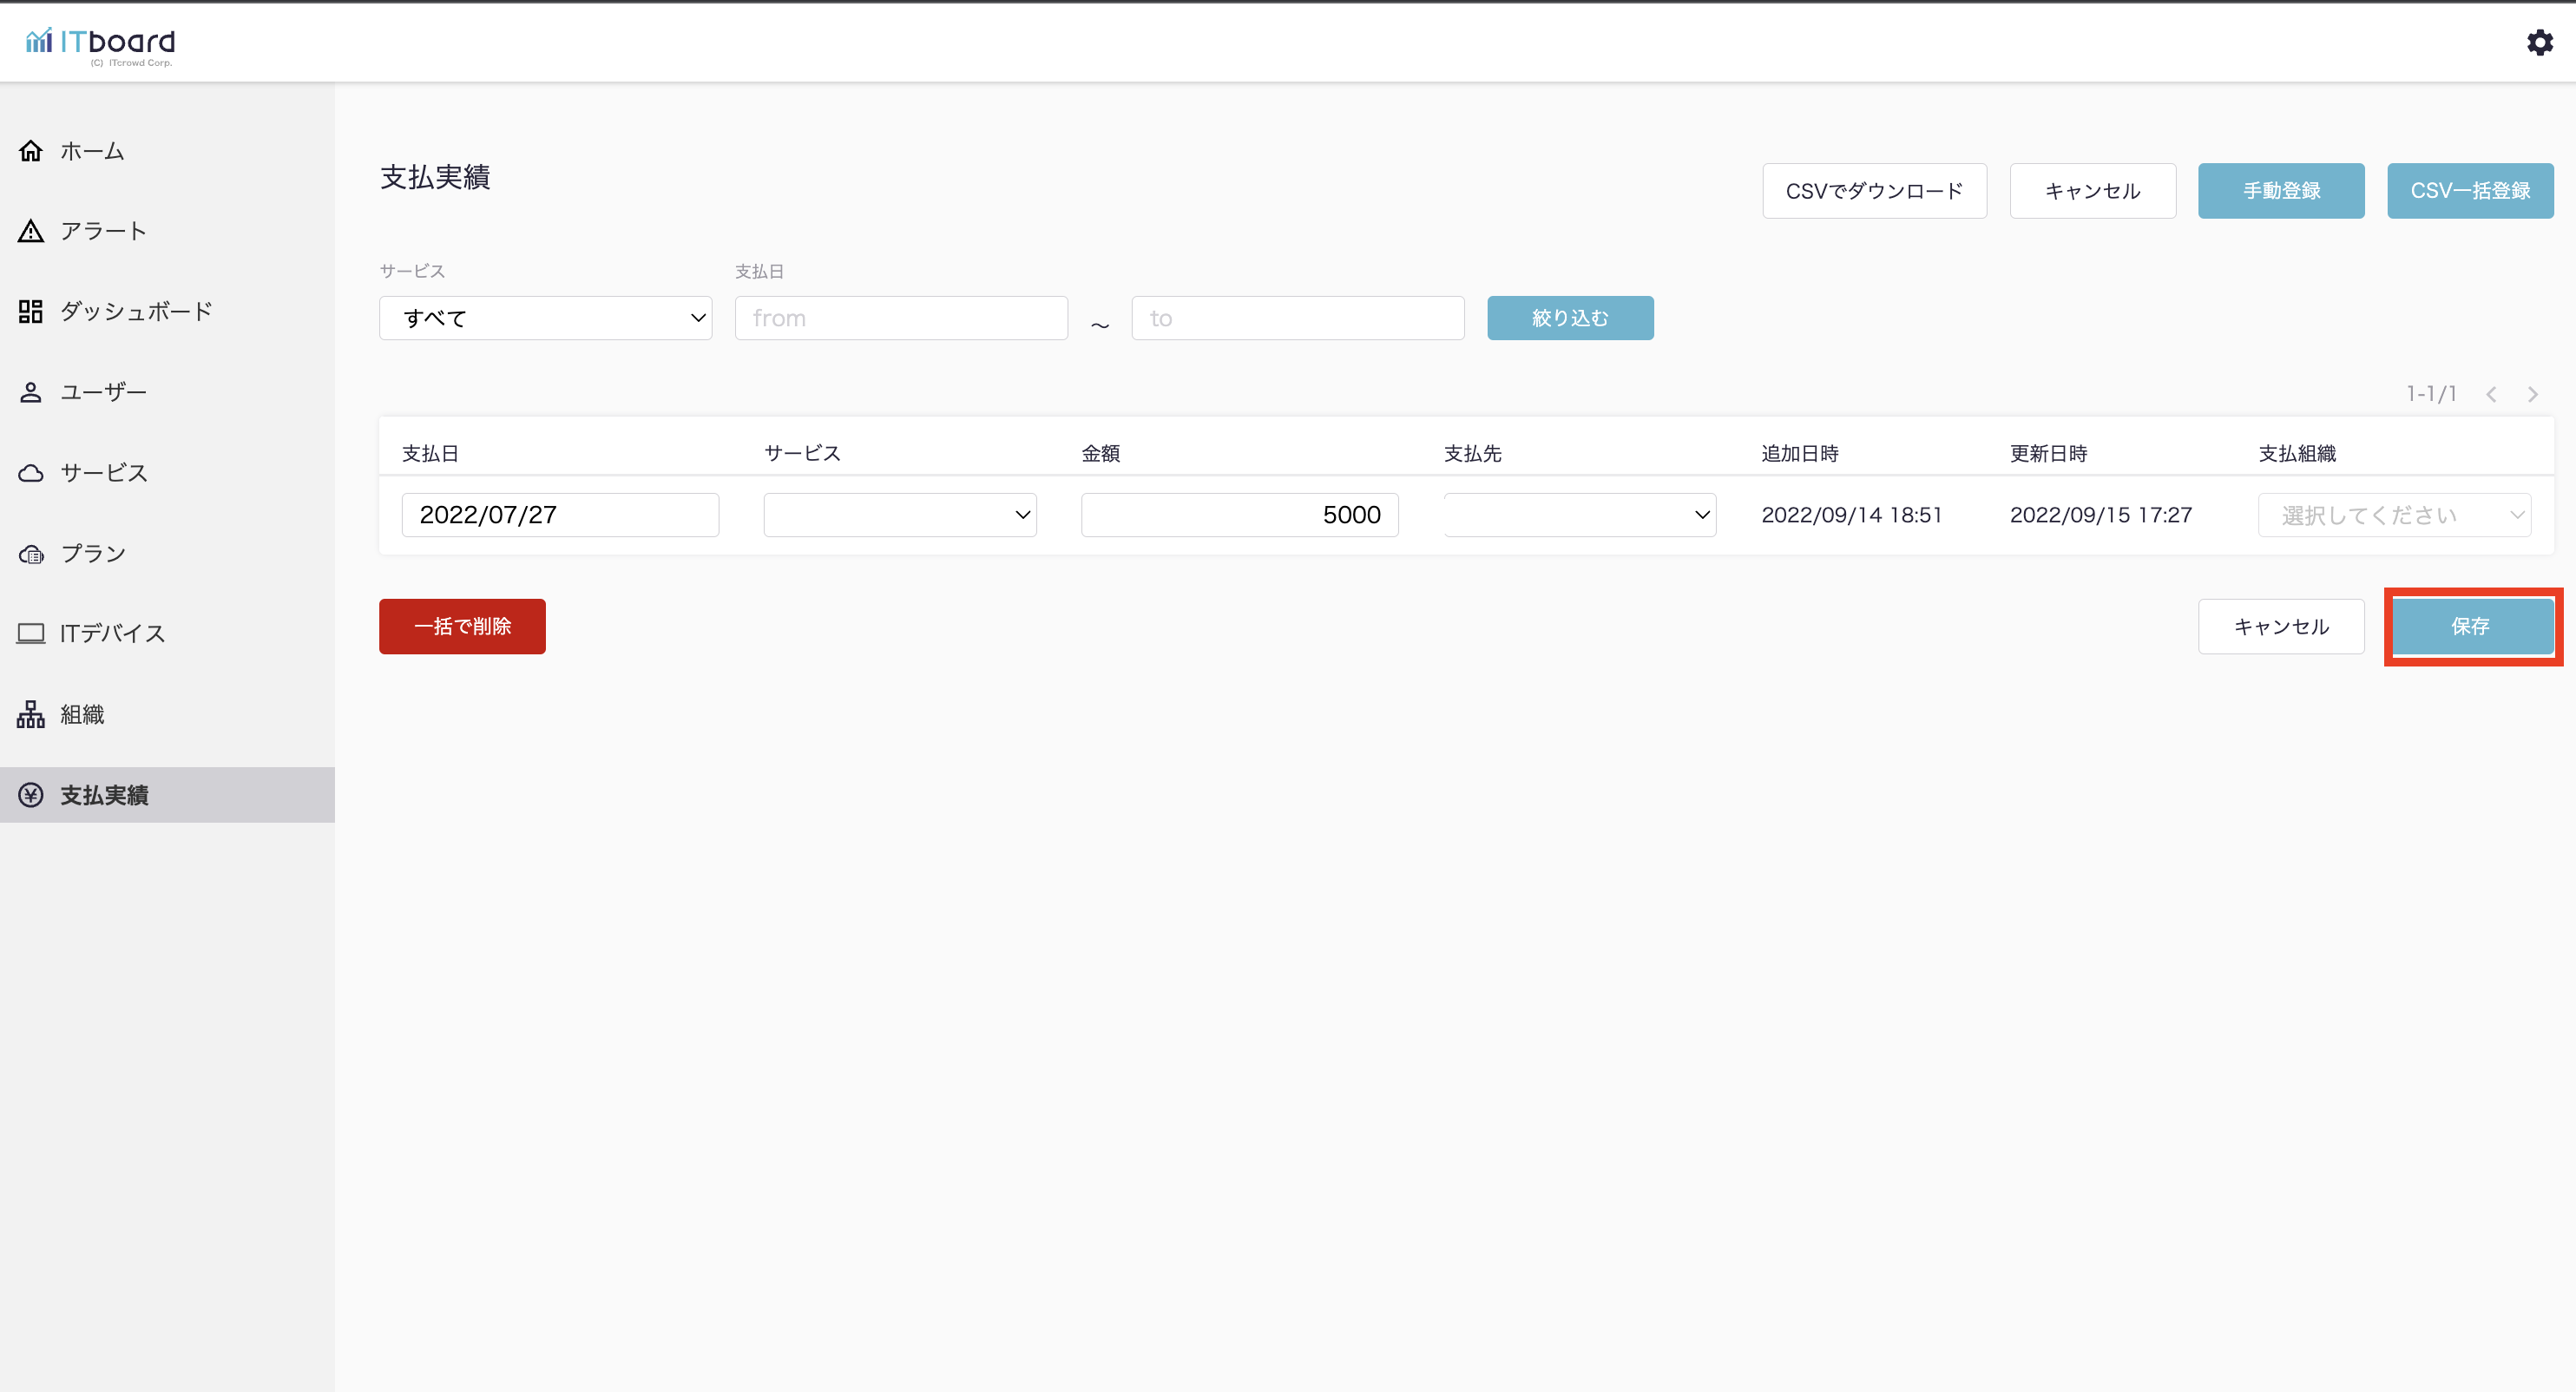2576x1392 pixels.
Task: Click the user person icon
Action: (31, 392)
